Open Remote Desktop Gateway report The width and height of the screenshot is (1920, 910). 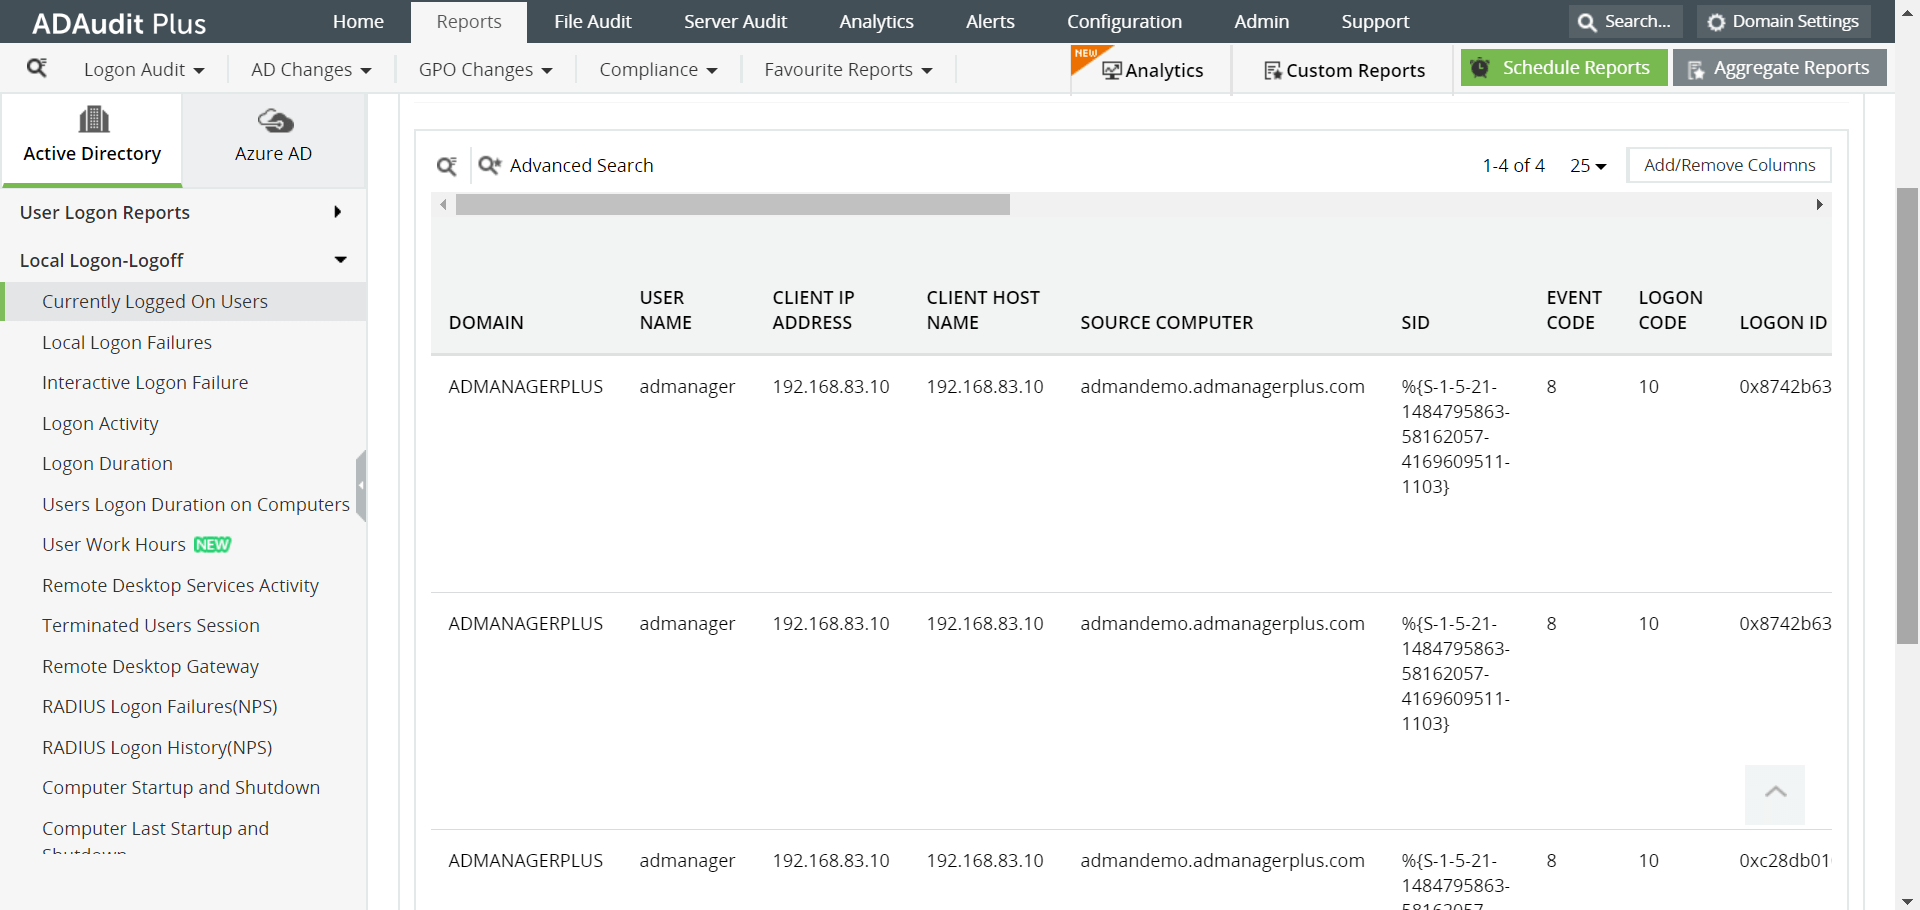point(150,666)
